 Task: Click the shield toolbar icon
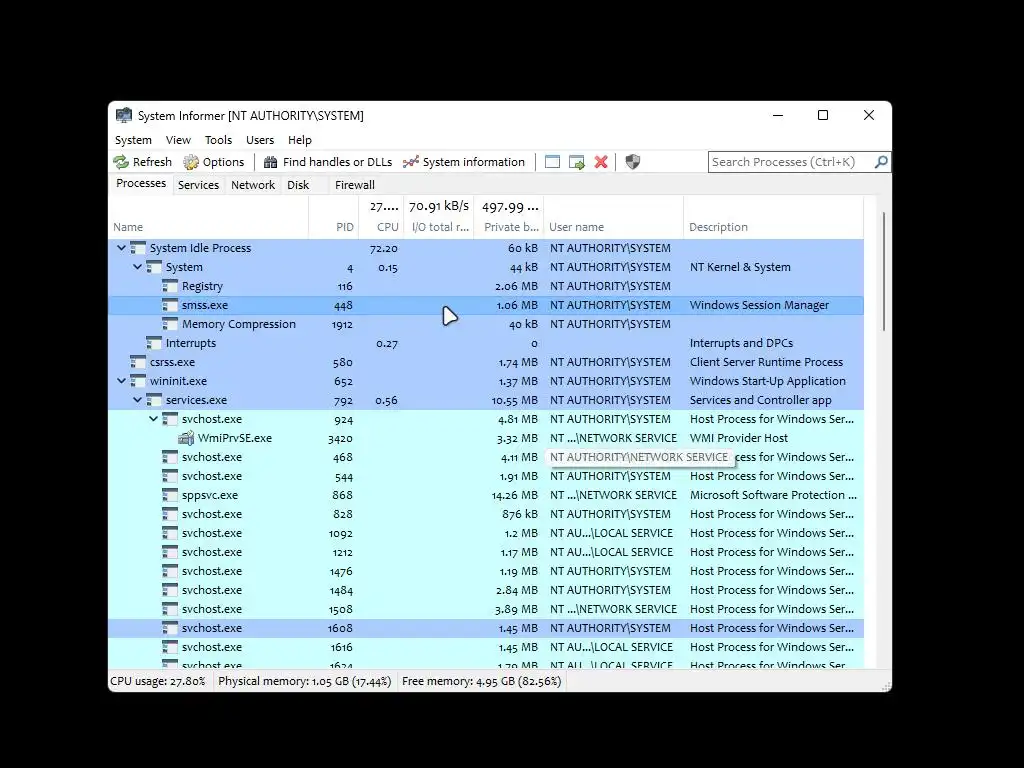click(633, 162)
